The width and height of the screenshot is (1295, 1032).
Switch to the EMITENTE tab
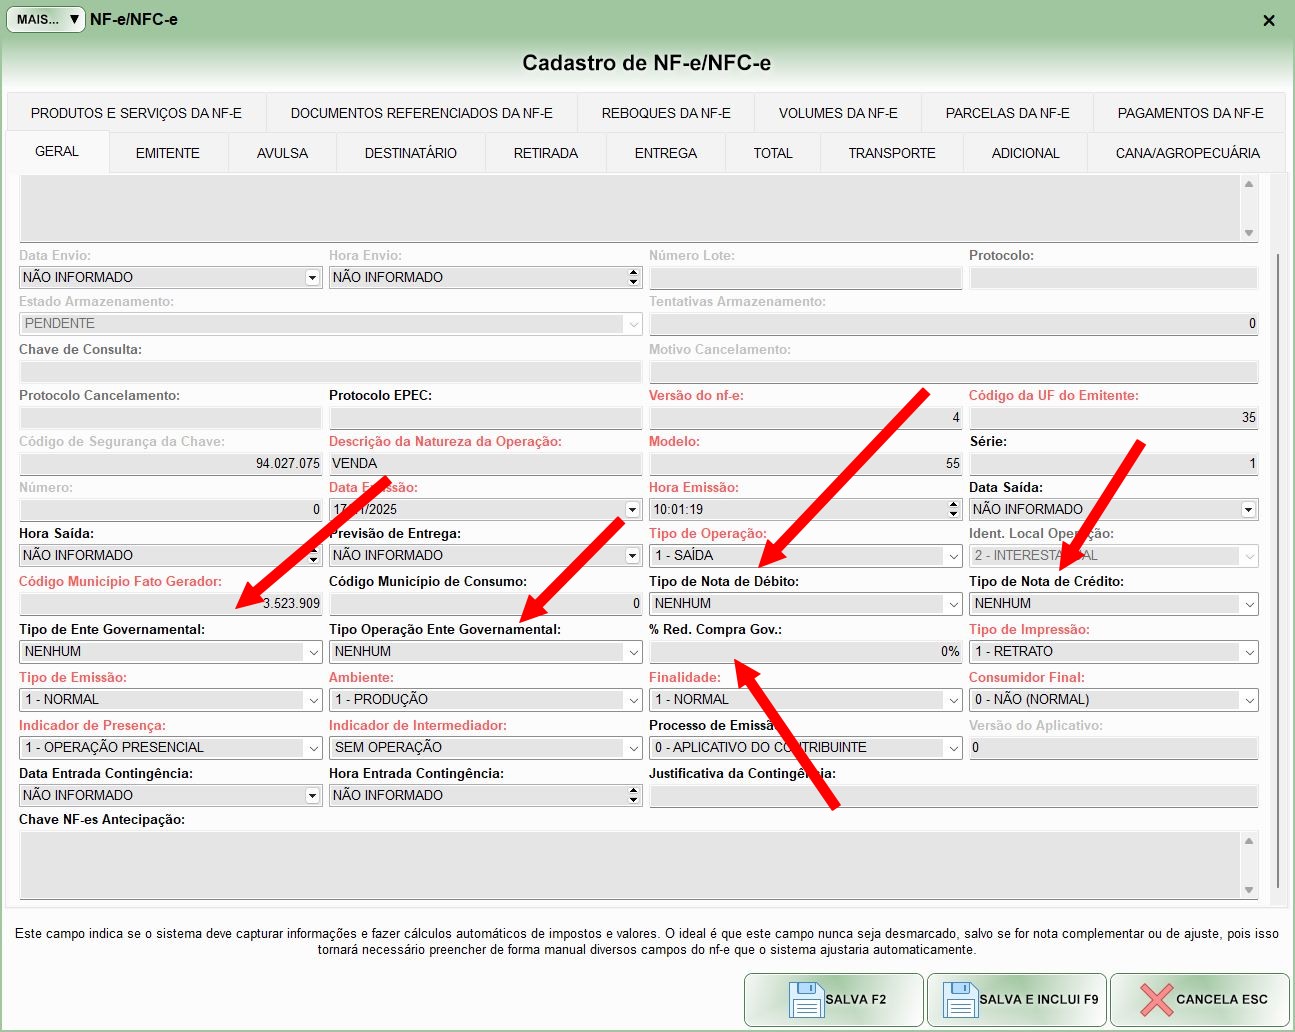pos(167,153)
